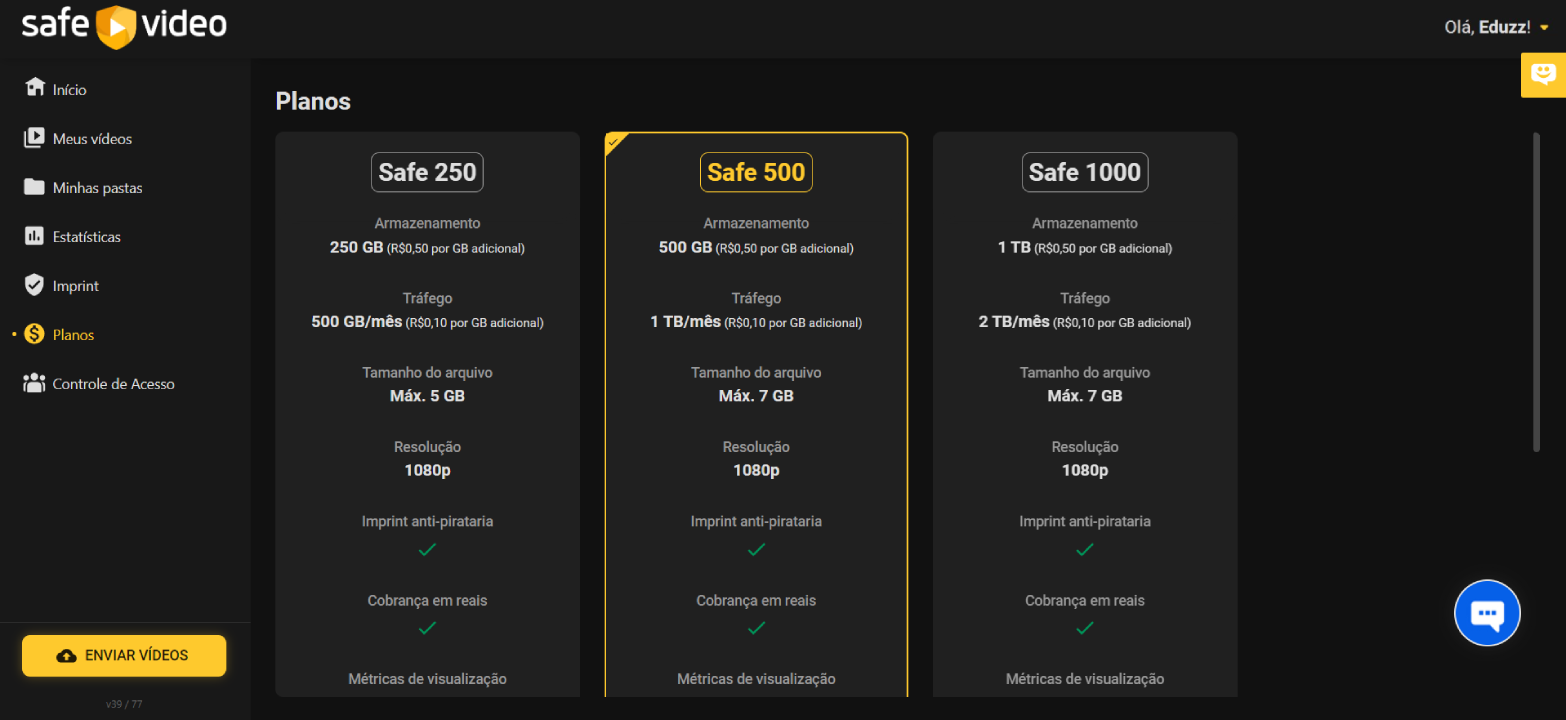
Task: Click the vertical scrollbar on plans page
Action: [x=1537, y=292]
